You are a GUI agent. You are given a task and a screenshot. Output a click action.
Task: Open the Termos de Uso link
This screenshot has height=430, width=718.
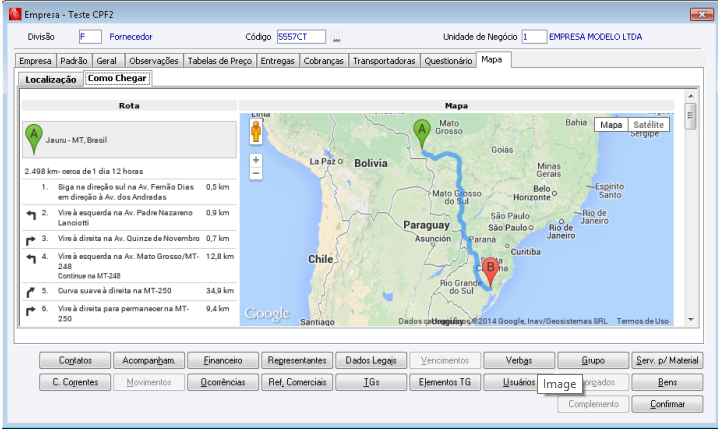point(642,321)
